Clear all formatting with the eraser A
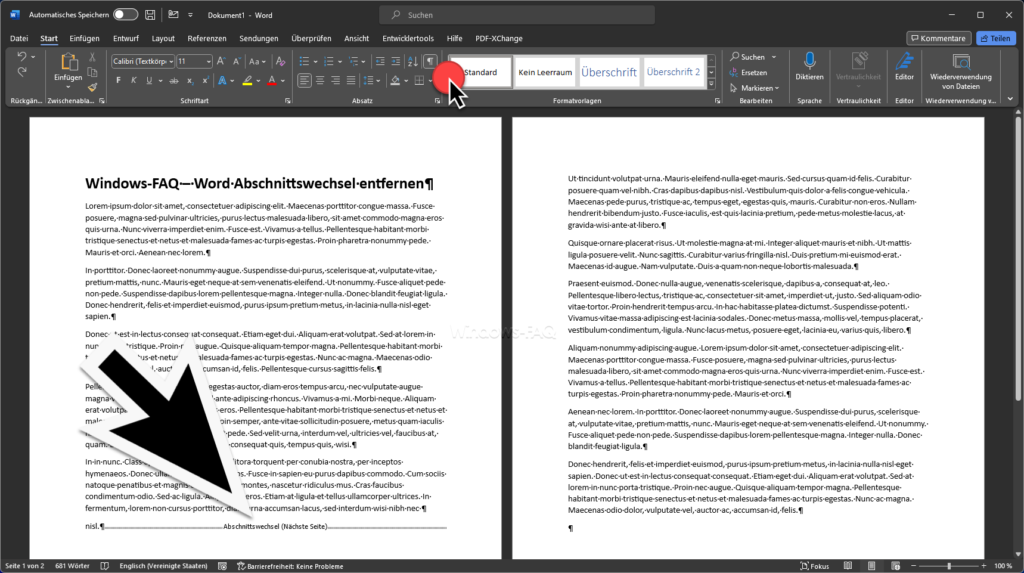This screenshot has width=1024, height=573. click(x=281, y=61)
